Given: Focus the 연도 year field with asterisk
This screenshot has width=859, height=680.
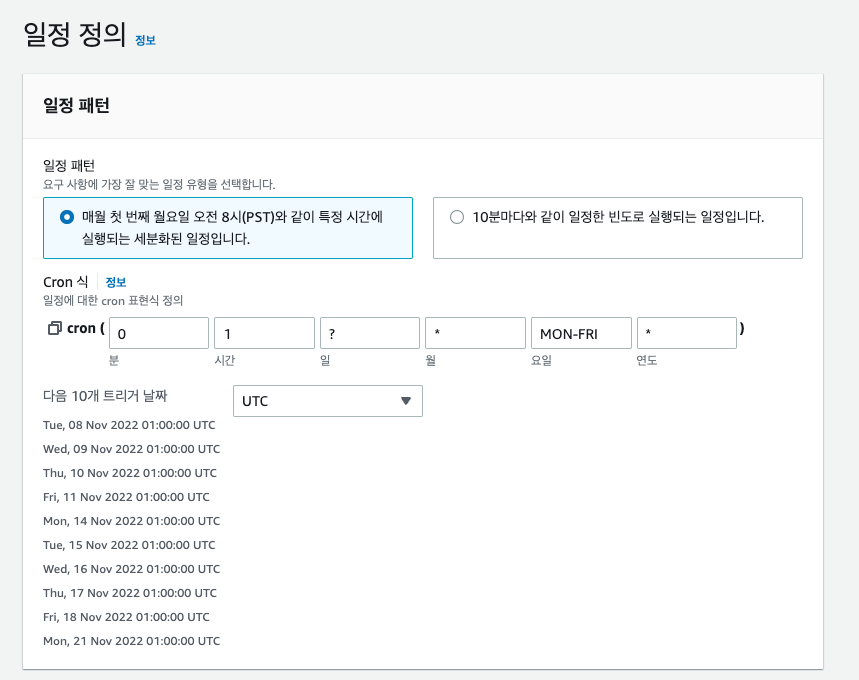Looking at the screenshot, I should pos(687,333).
